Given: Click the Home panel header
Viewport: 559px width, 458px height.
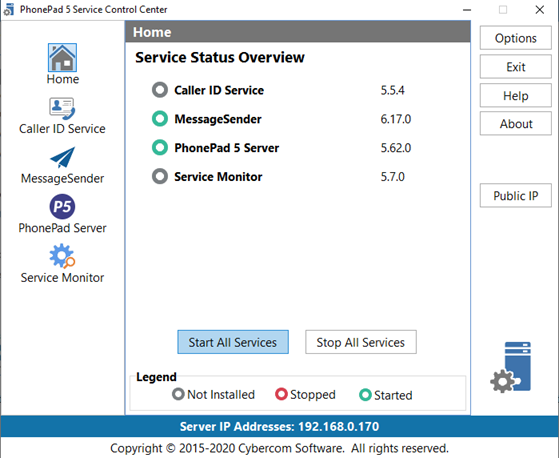Looking at the screenshot, I should coord(298,32).
